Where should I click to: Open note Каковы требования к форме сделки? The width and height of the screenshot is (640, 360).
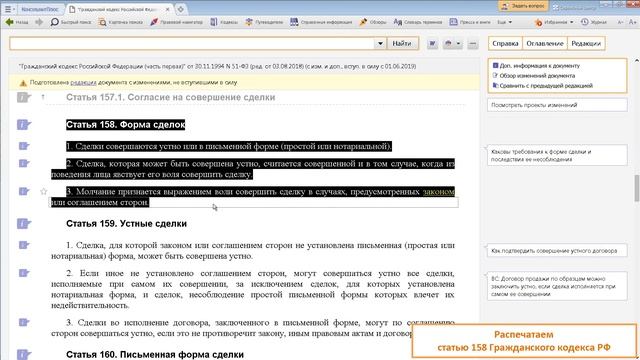pyautogui.click(x=557, y=155)
